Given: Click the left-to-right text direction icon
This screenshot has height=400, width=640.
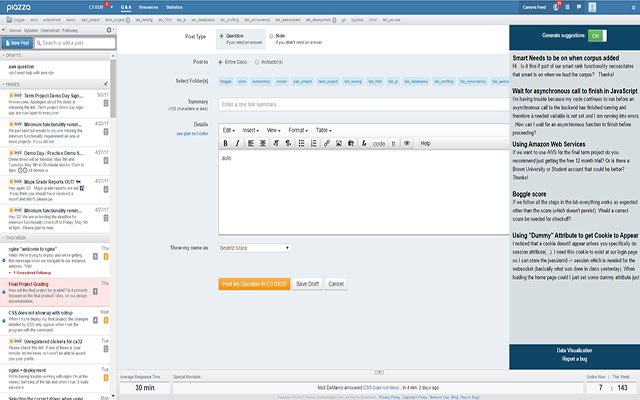Looking at the screenshot, I should [276, 143].
